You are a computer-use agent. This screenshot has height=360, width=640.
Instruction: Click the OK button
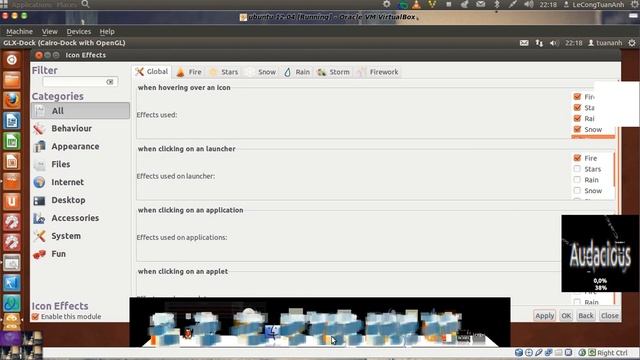[x=566, y=316]
